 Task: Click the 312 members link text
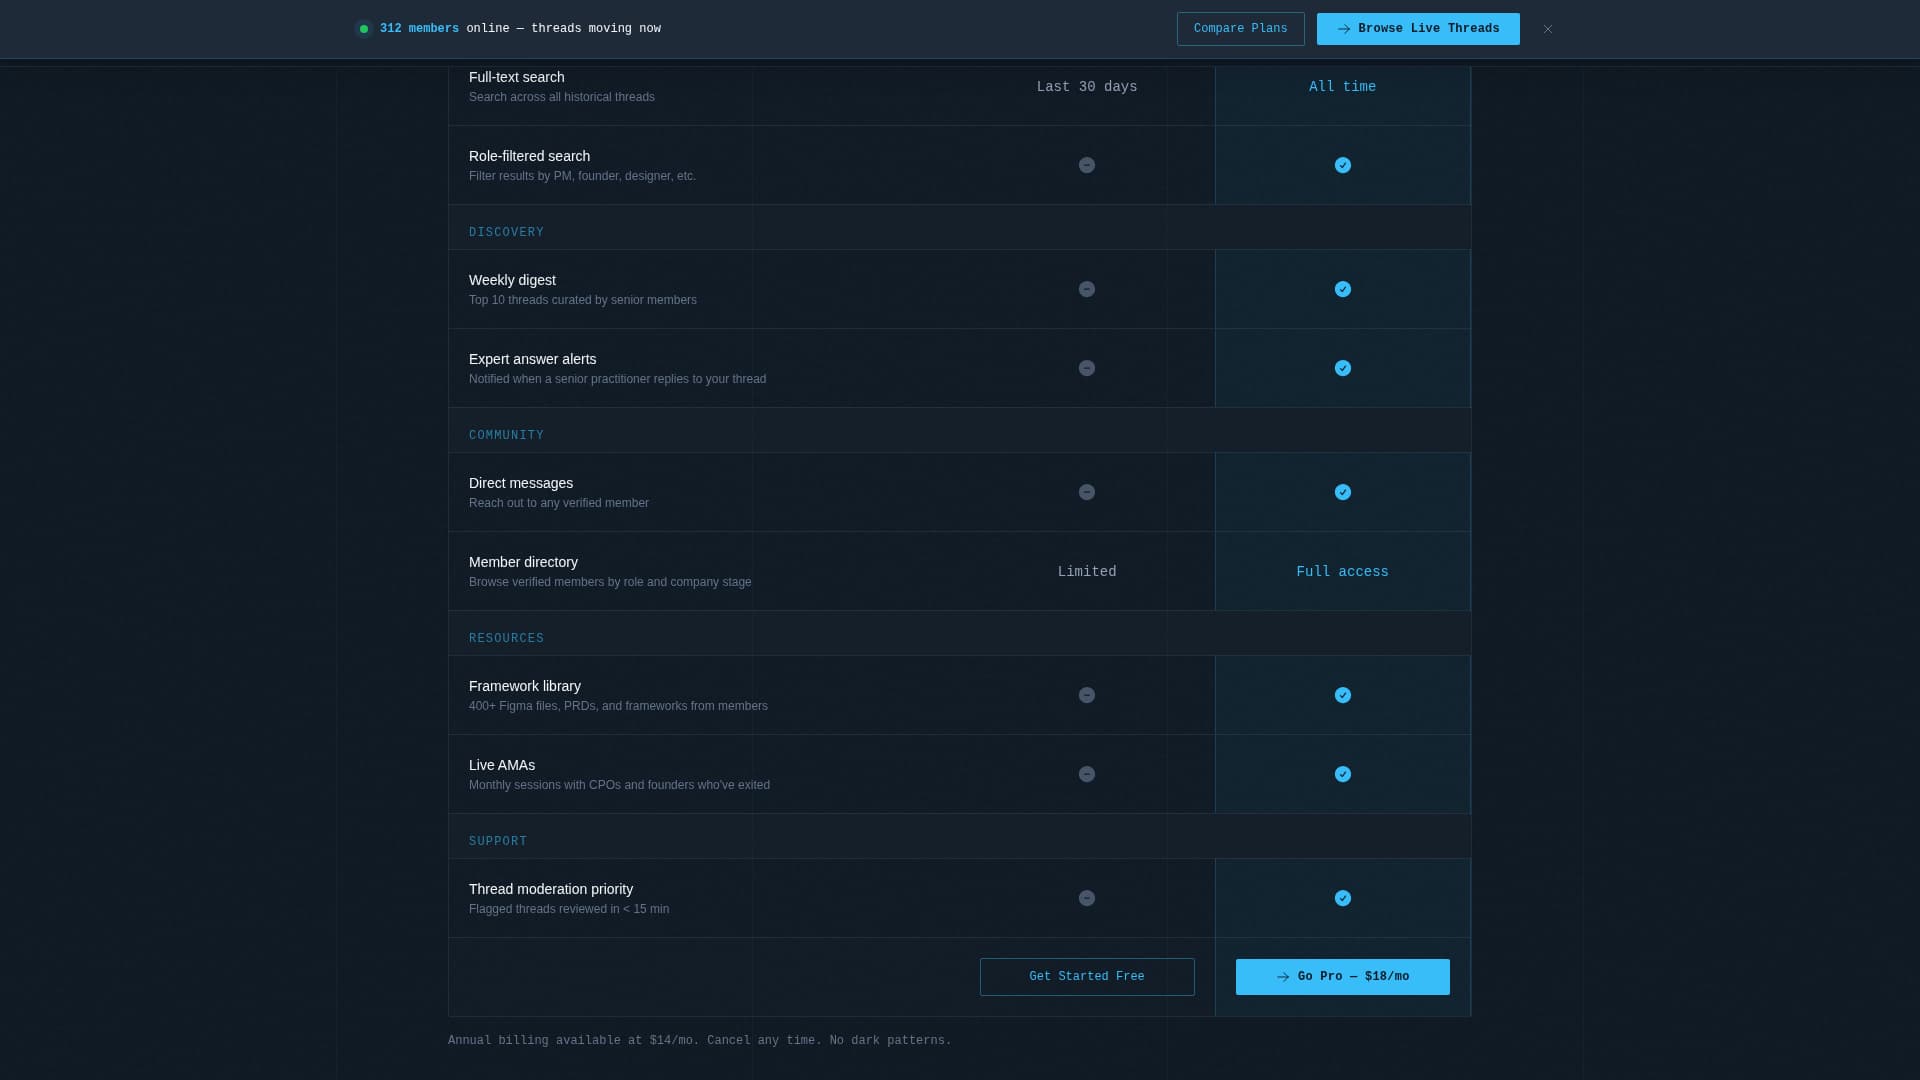point(419,29)
